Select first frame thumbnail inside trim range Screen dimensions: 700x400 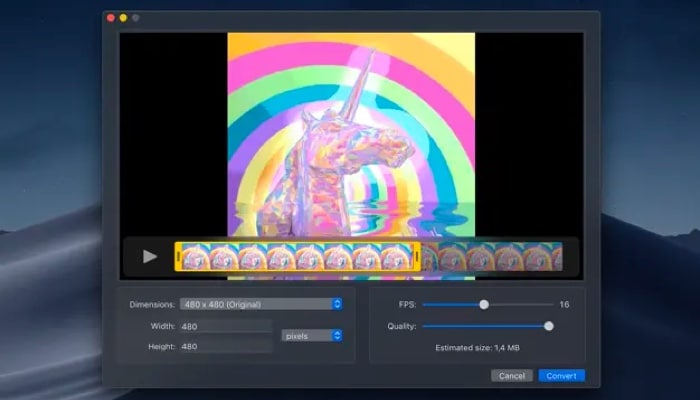tap(197, 257)
